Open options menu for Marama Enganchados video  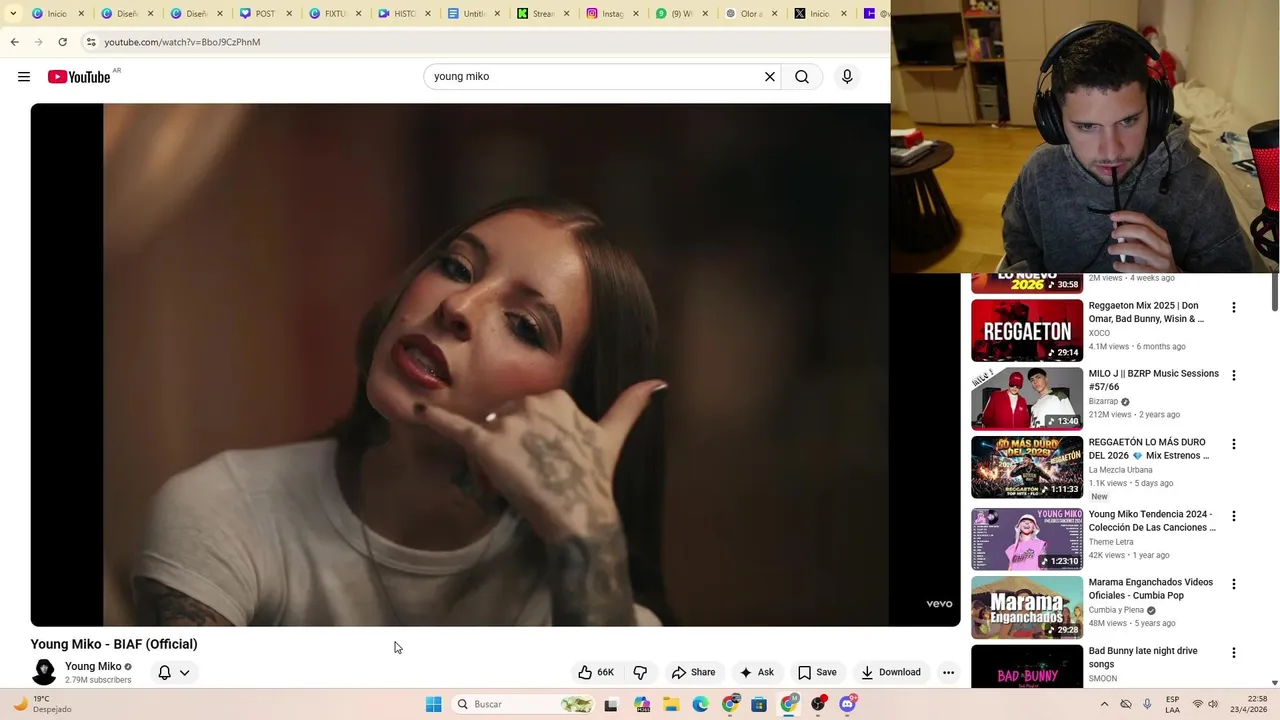[x=1234, y=584]
